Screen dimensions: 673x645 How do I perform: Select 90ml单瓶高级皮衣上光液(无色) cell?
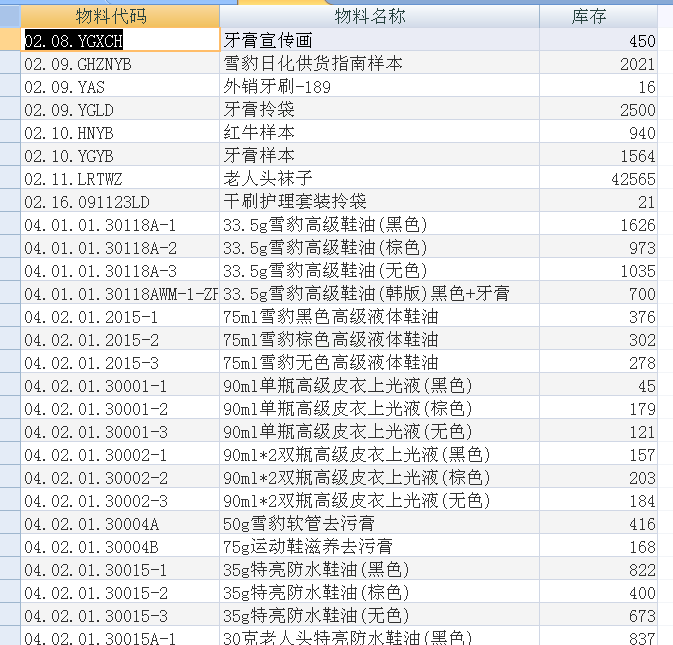click(x=379, y=432)
